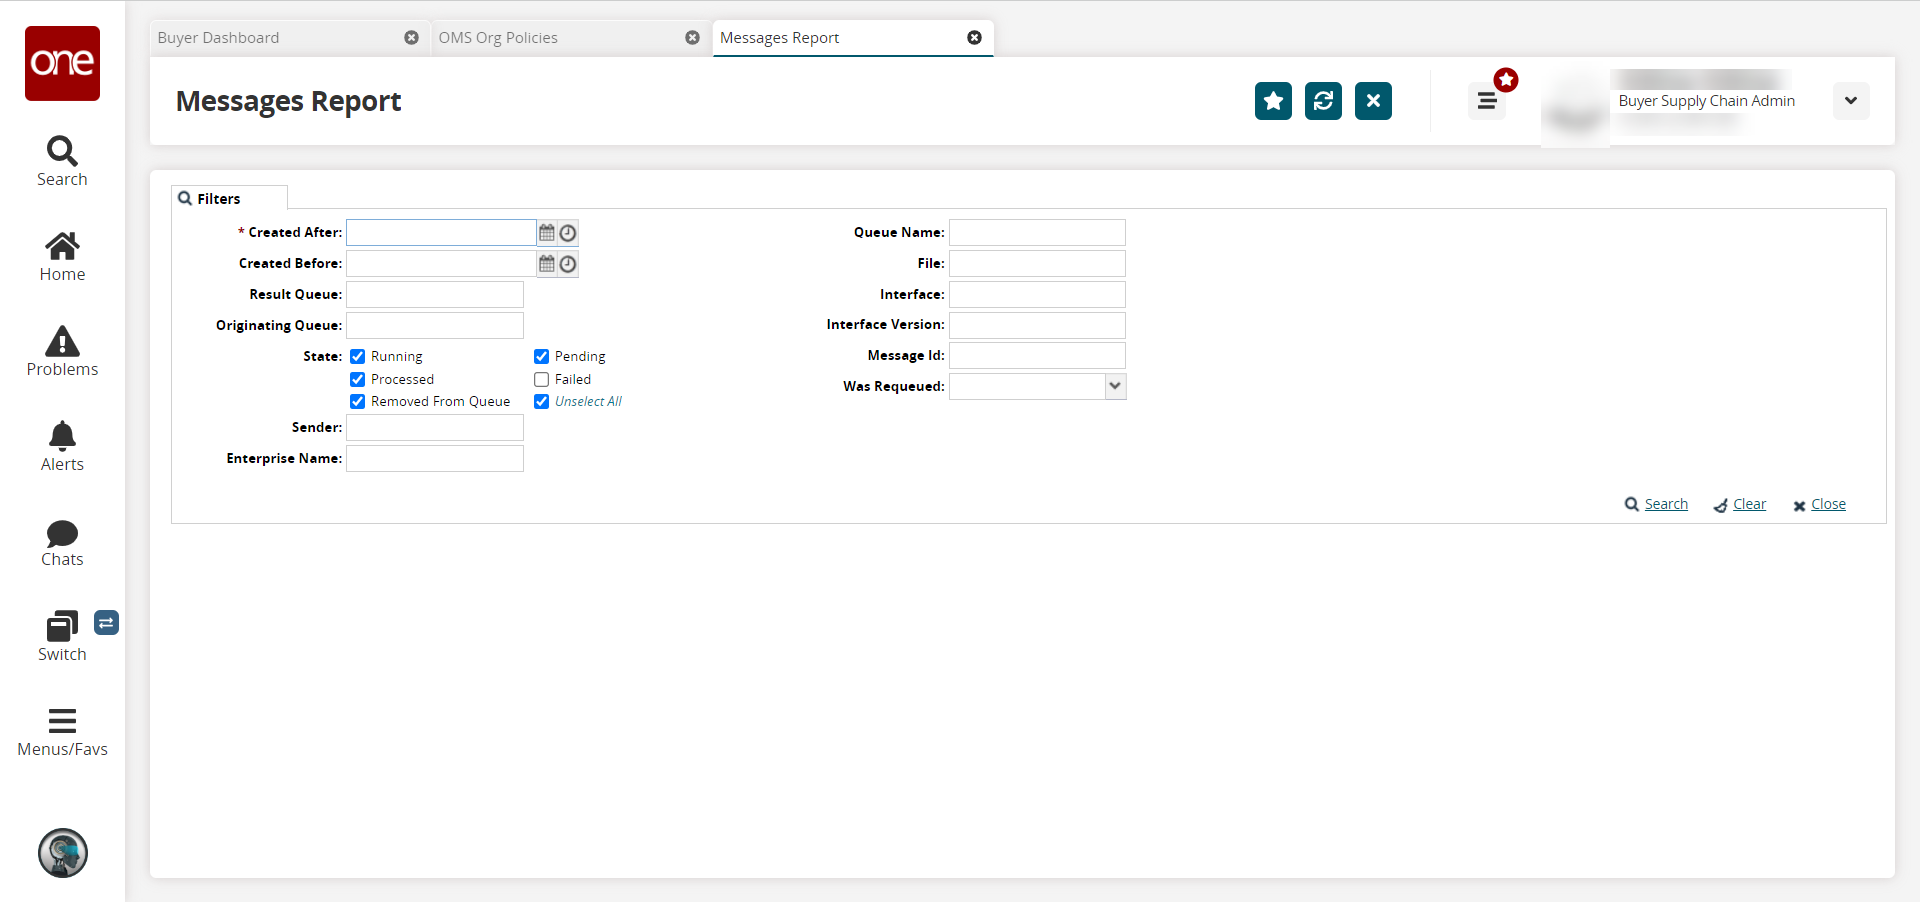This screenshot has height=902, width=1920.
Task: Focus the Created Before date field
Action: [x=441, y=264]
